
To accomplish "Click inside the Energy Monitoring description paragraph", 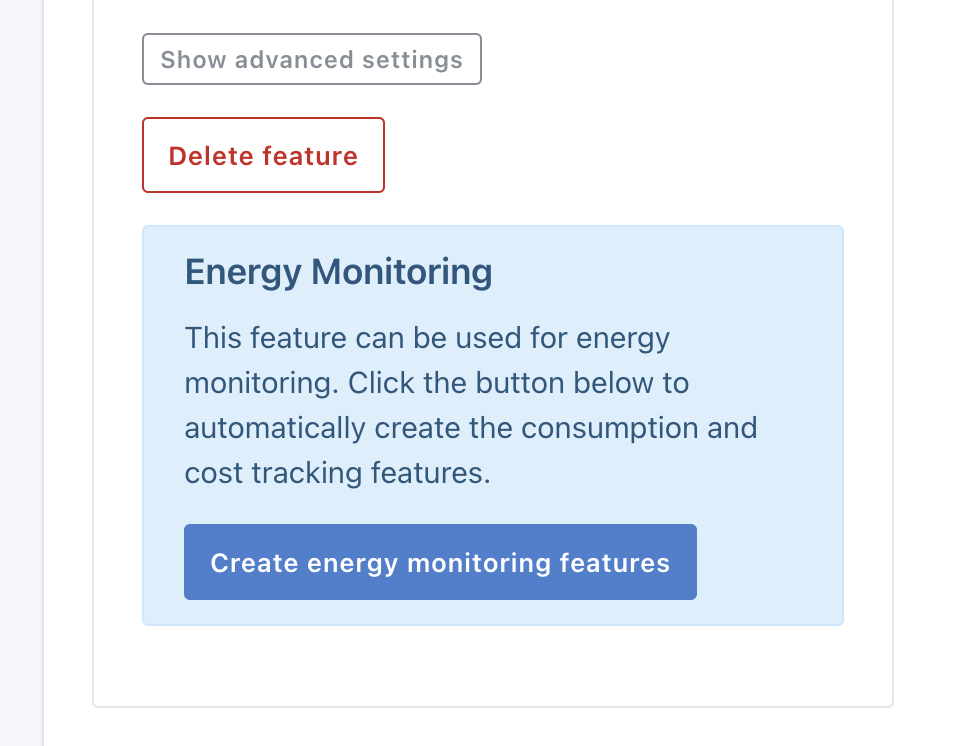I will point(470,405).
